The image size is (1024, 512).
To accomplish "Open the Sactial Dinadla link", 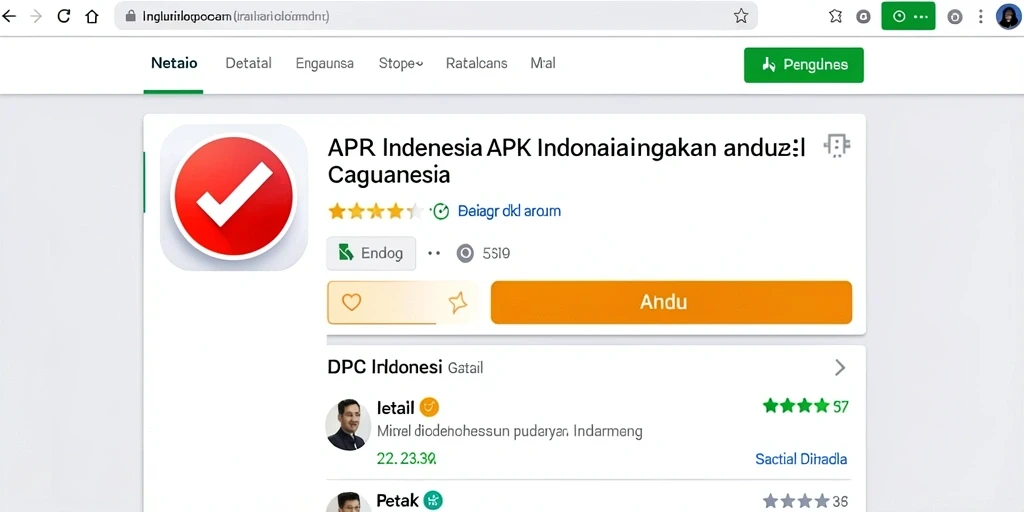I will (x=801, y=459).
